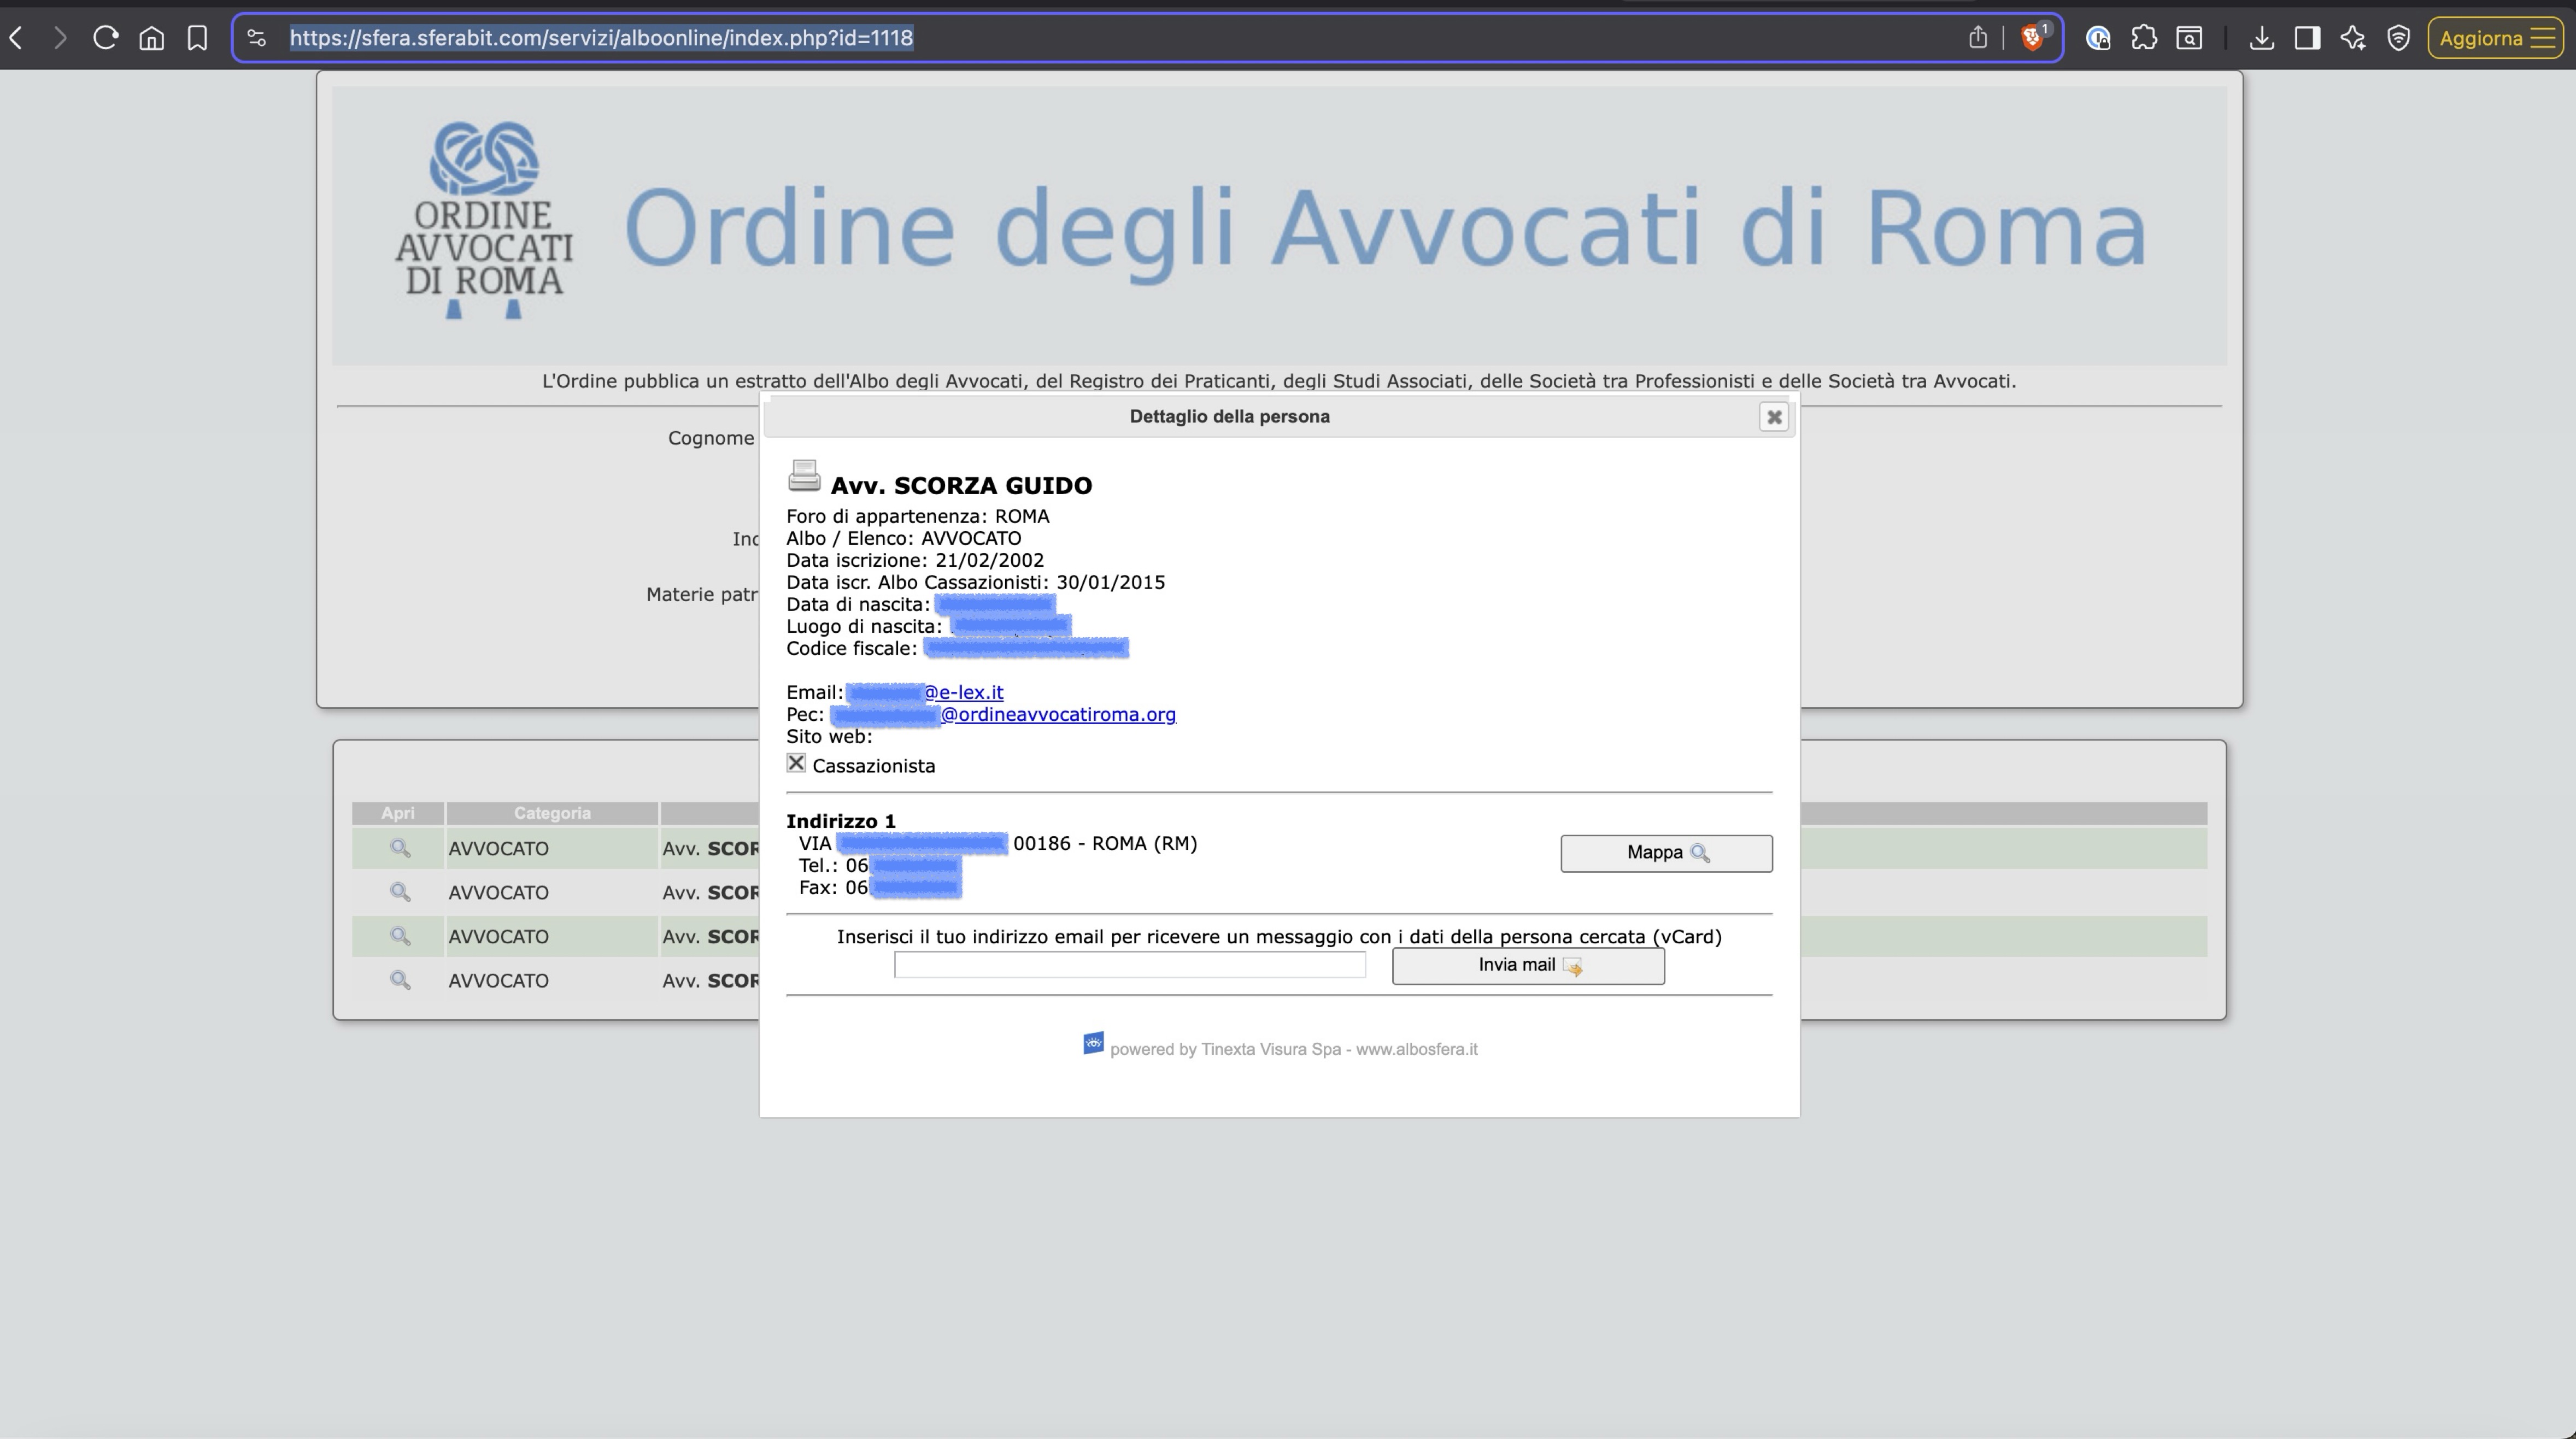
Task: Click the printer icon beside the lawyer's name
Action: [x=803, y=476]
